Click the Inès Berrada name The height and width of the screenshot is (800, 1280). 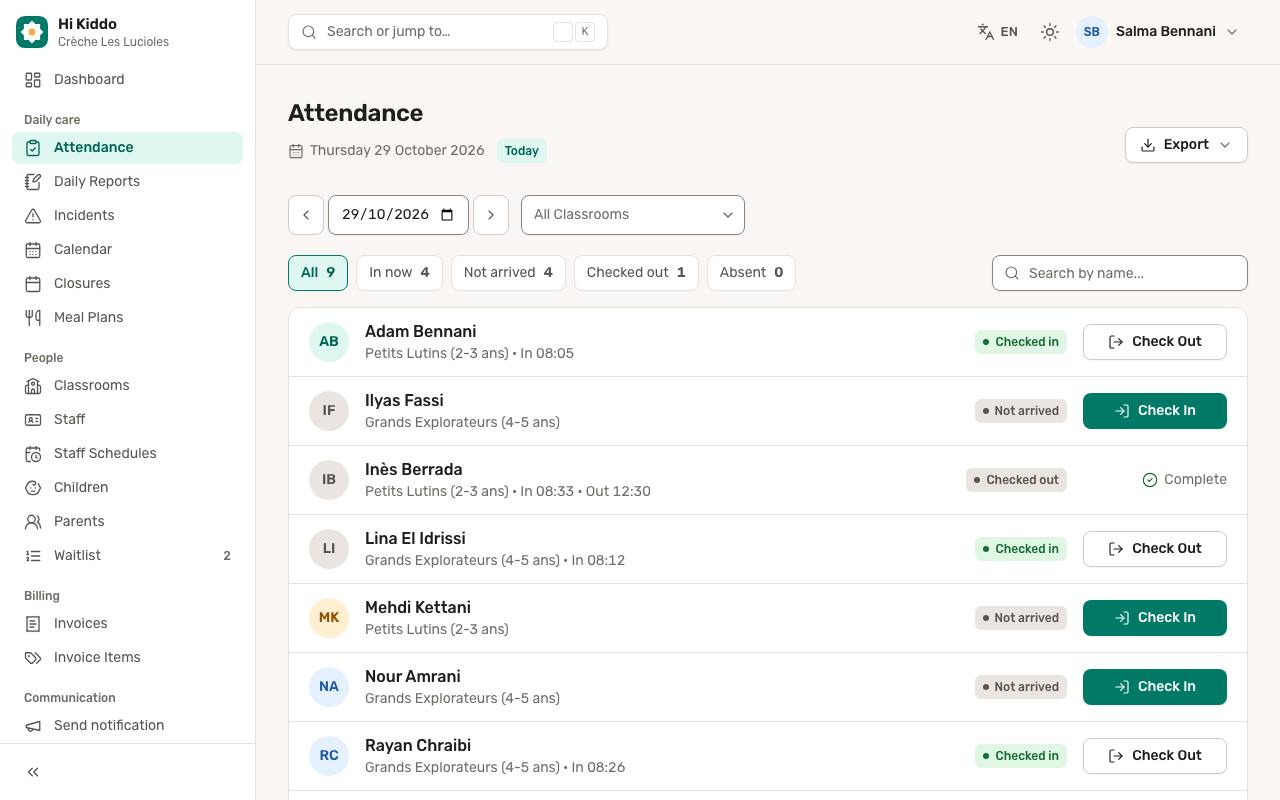click(x=413, y=469)
